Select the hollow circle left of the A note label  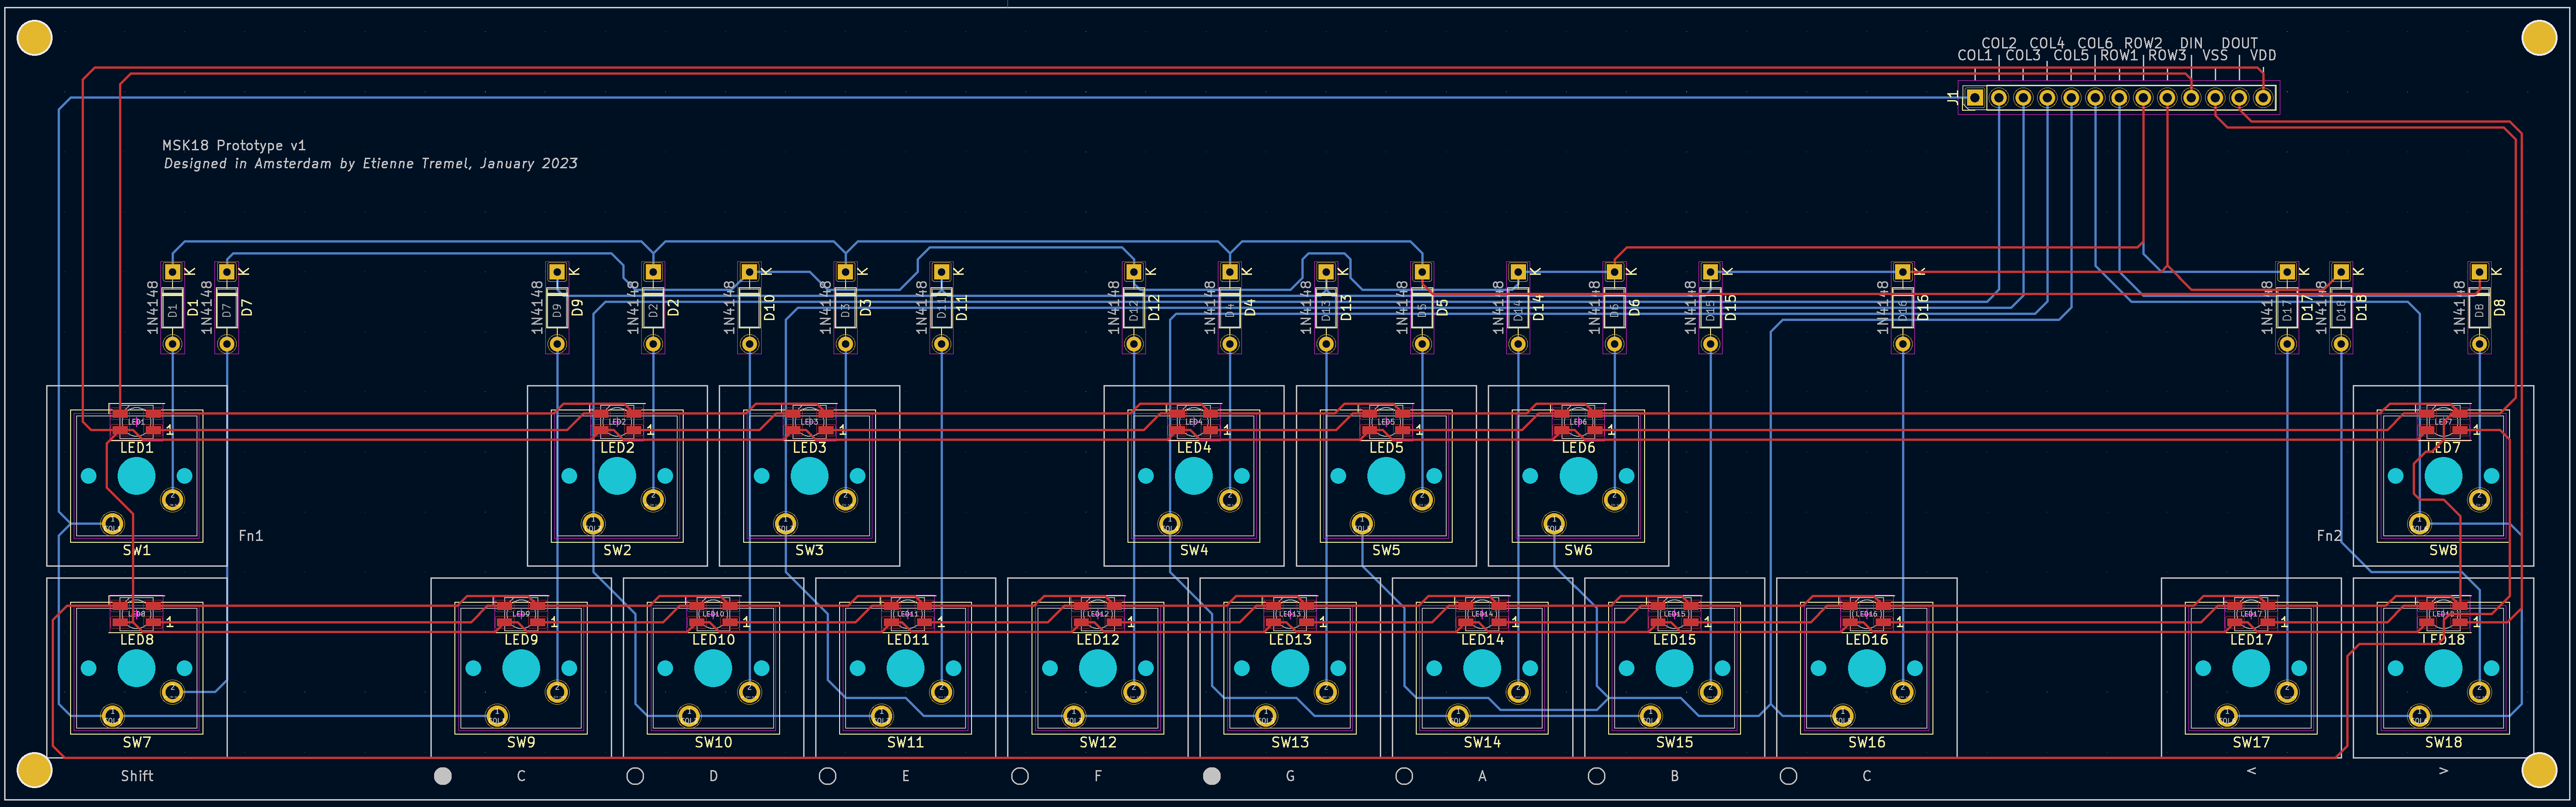coord(1404,776)
